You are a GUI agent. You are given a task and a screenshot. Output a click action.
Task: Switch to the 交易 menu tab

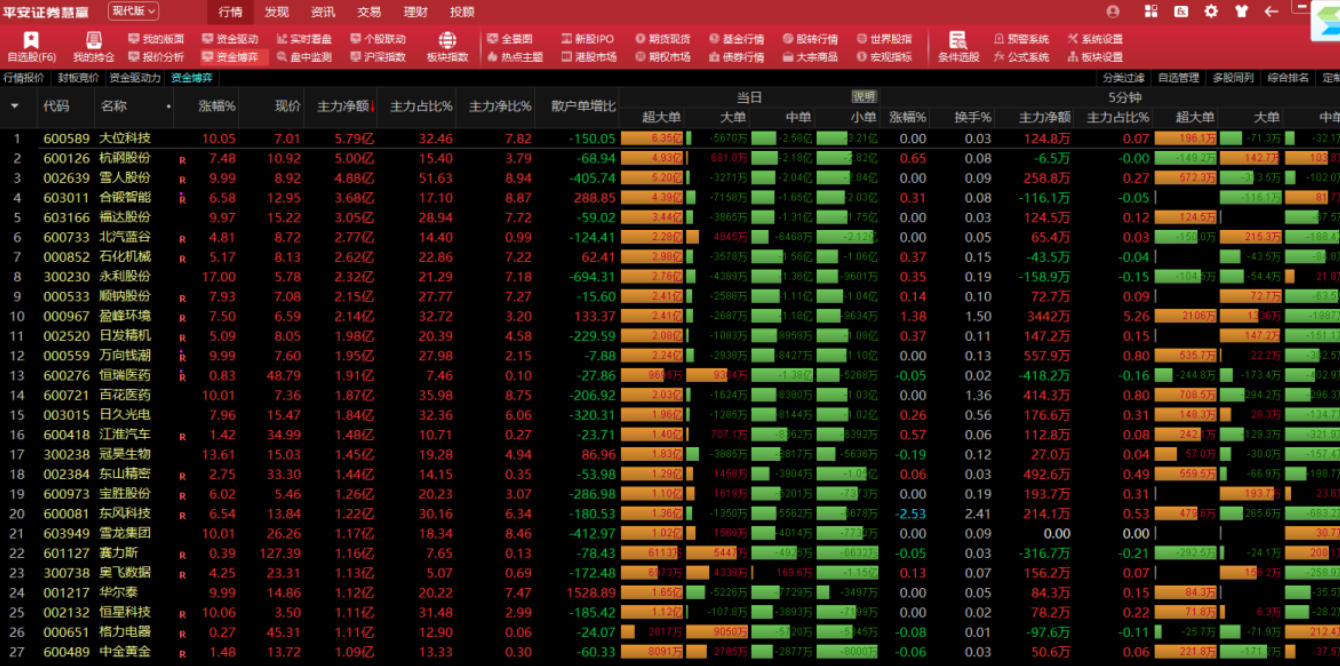pyautogui.click(x=369, y=12)
